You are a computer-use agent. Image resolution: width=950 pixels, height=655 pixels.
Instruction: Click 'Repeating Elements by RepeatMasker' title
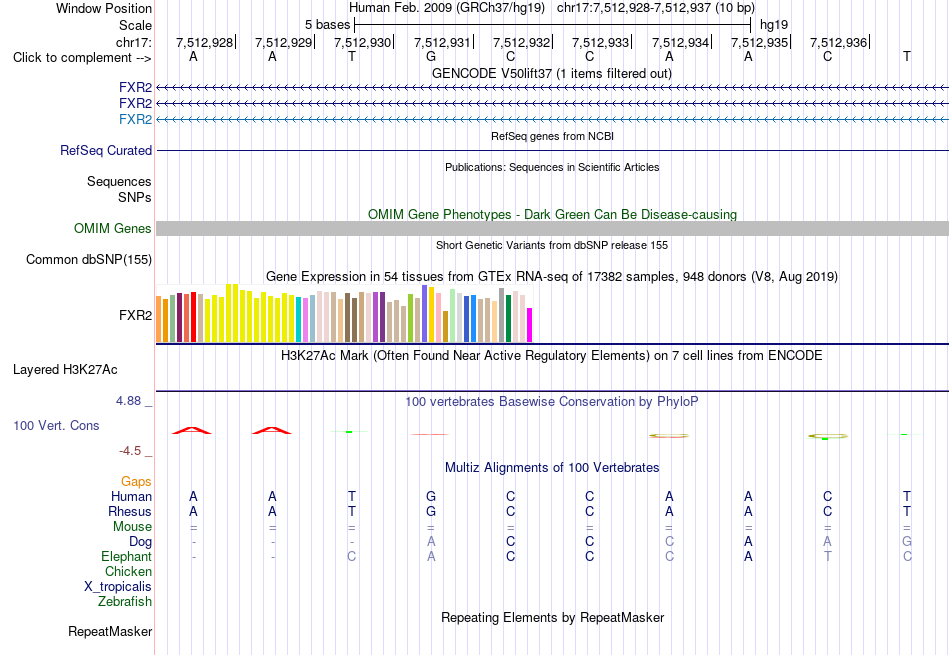[x=553, y=618]
